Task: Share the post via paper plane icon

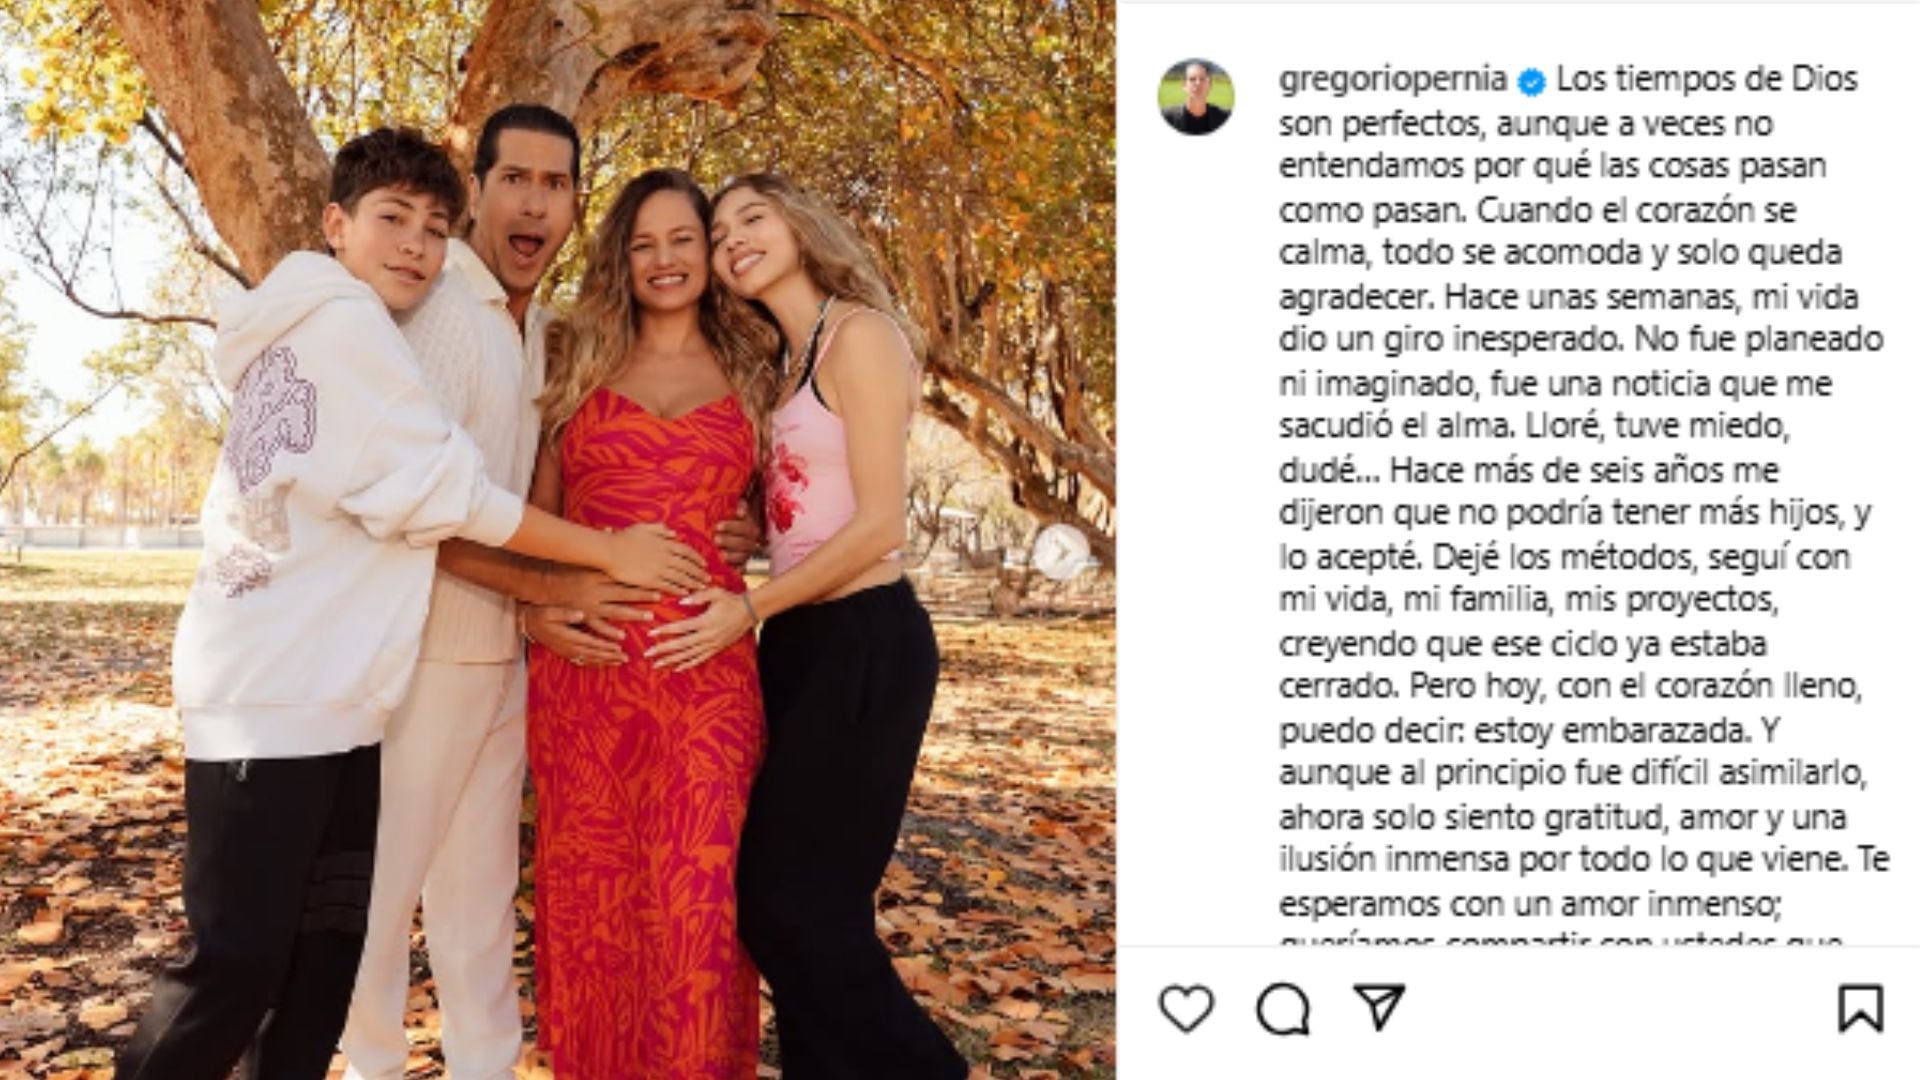Action: point(1380,1006)
